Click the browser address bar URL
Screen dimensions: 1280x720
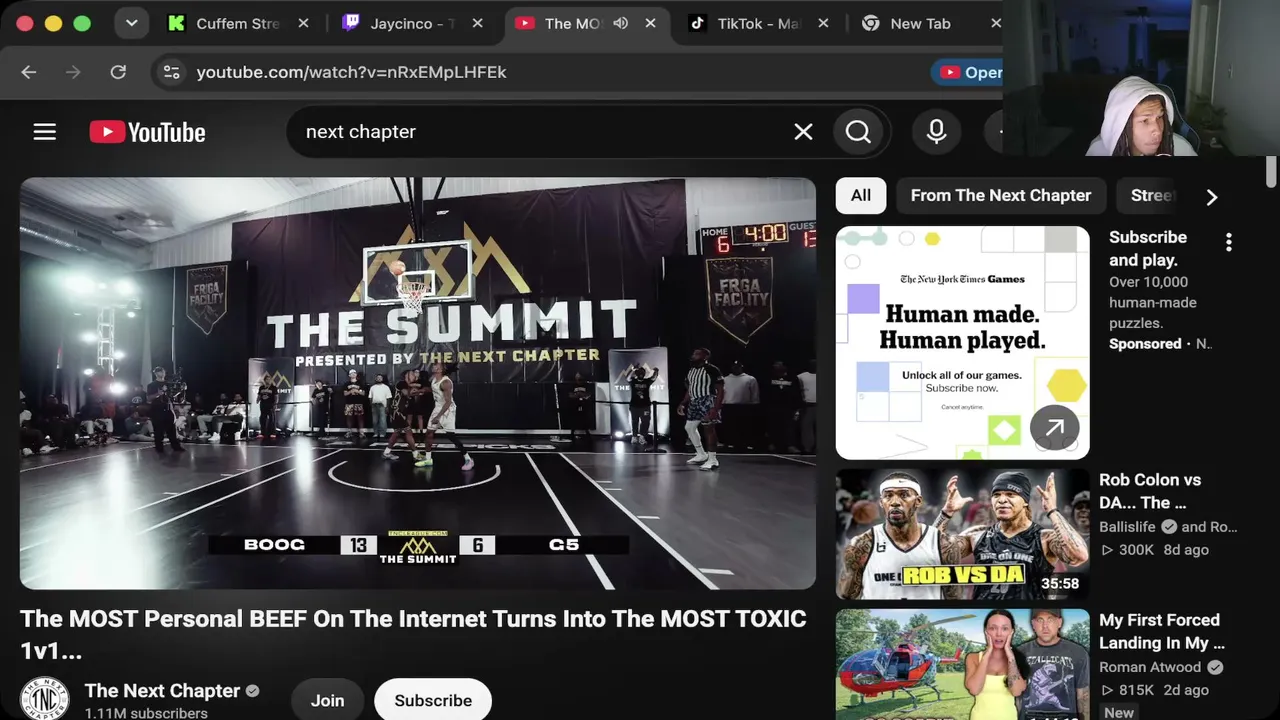[351, 72]
